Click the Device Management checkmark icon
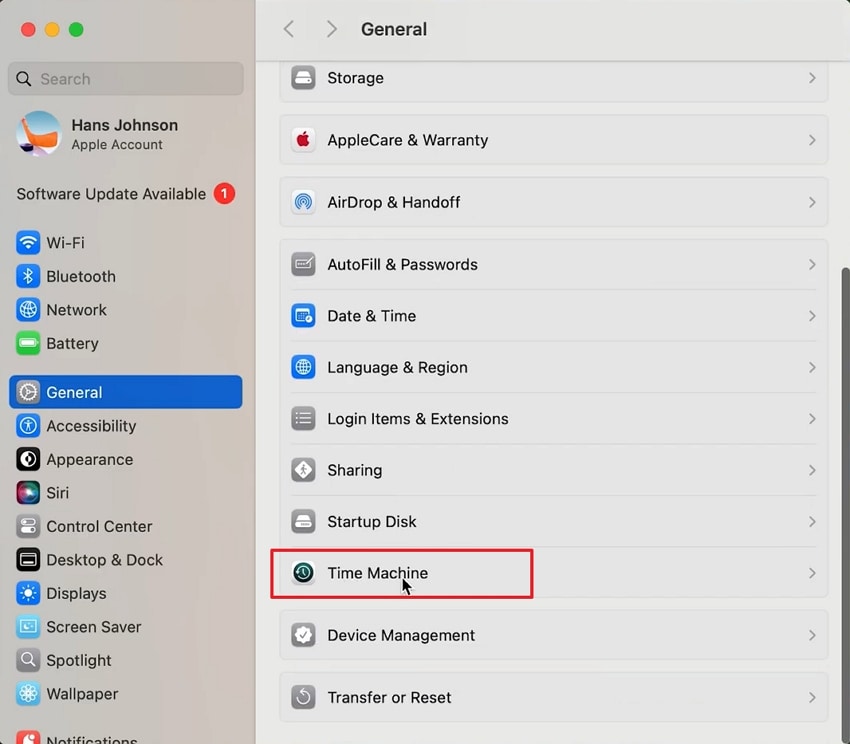The image size is (850, 744). pyautogui.click(x=303, y=635)
